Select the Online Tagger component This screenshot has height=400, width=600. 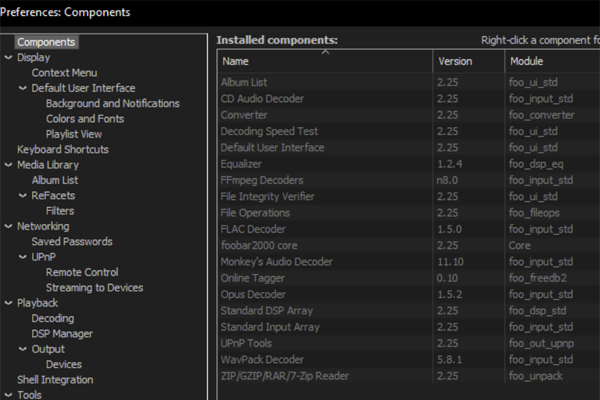click(x=409, y=278)
